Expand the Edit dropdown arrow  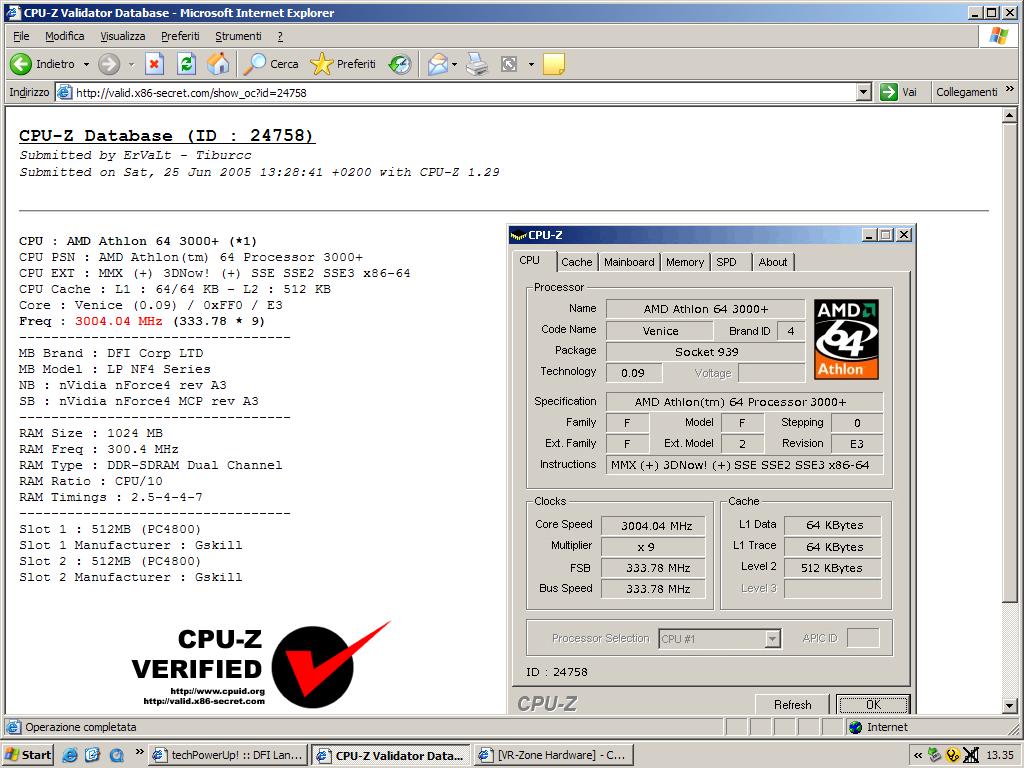531,65
